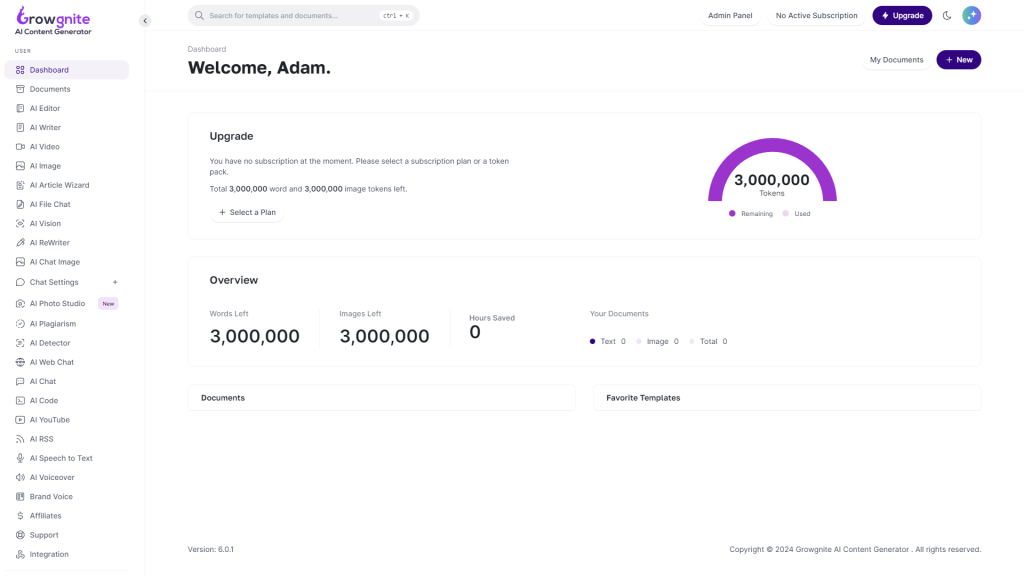Open the New dropdown button

(958, 60)
